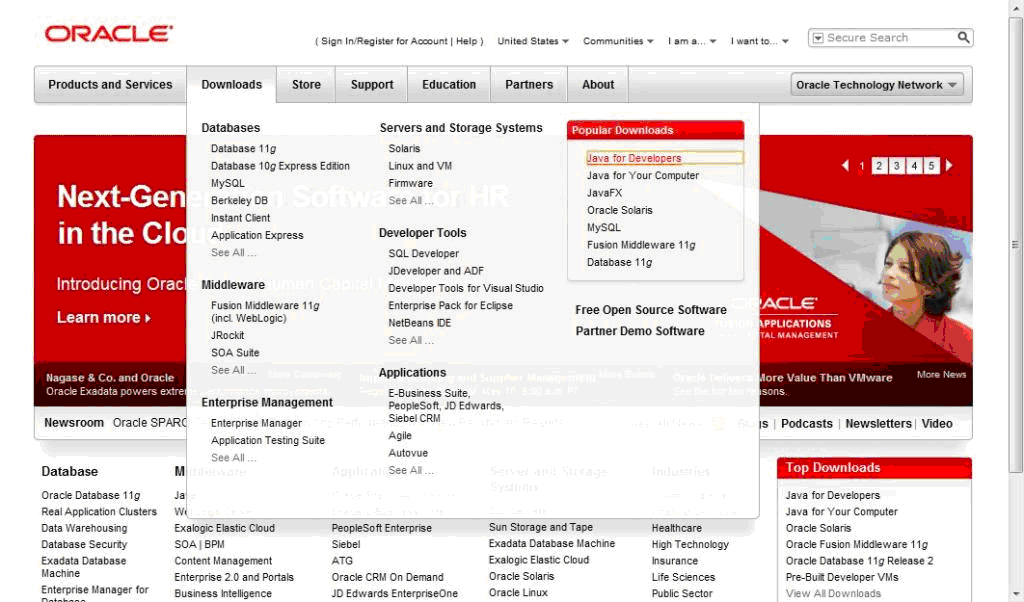Open the Support menu

[x=372, y=85]
